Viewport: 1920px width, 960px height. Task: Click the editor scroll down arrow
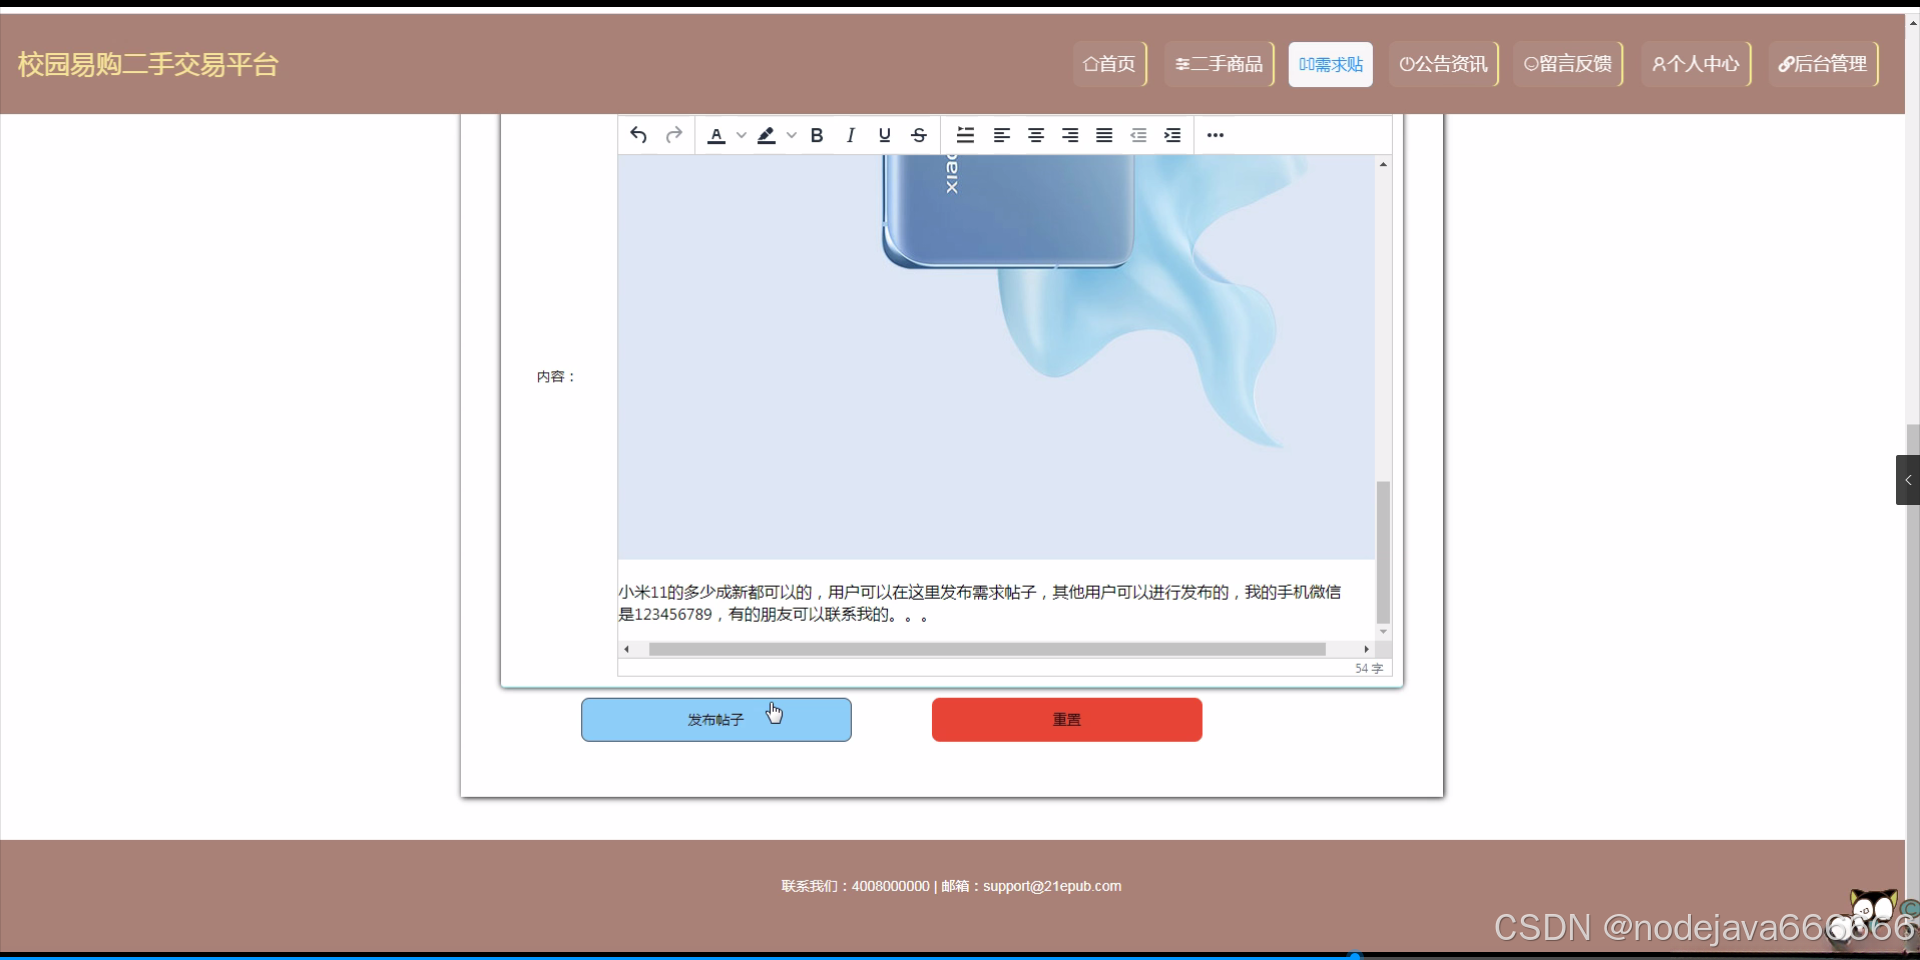pos(1383,632)
